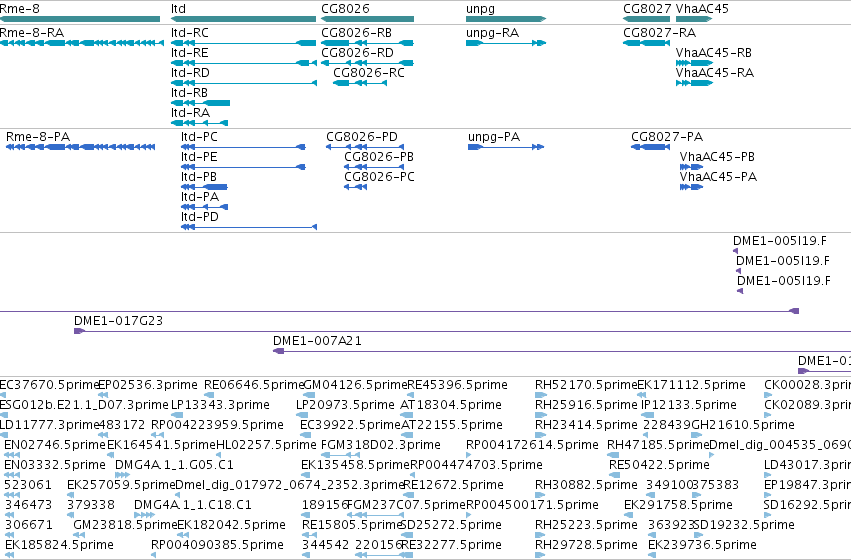This screenshot has height=560, width=851.
Task: Click EST RH25916.5prime
Action: [x=541, y=415]
